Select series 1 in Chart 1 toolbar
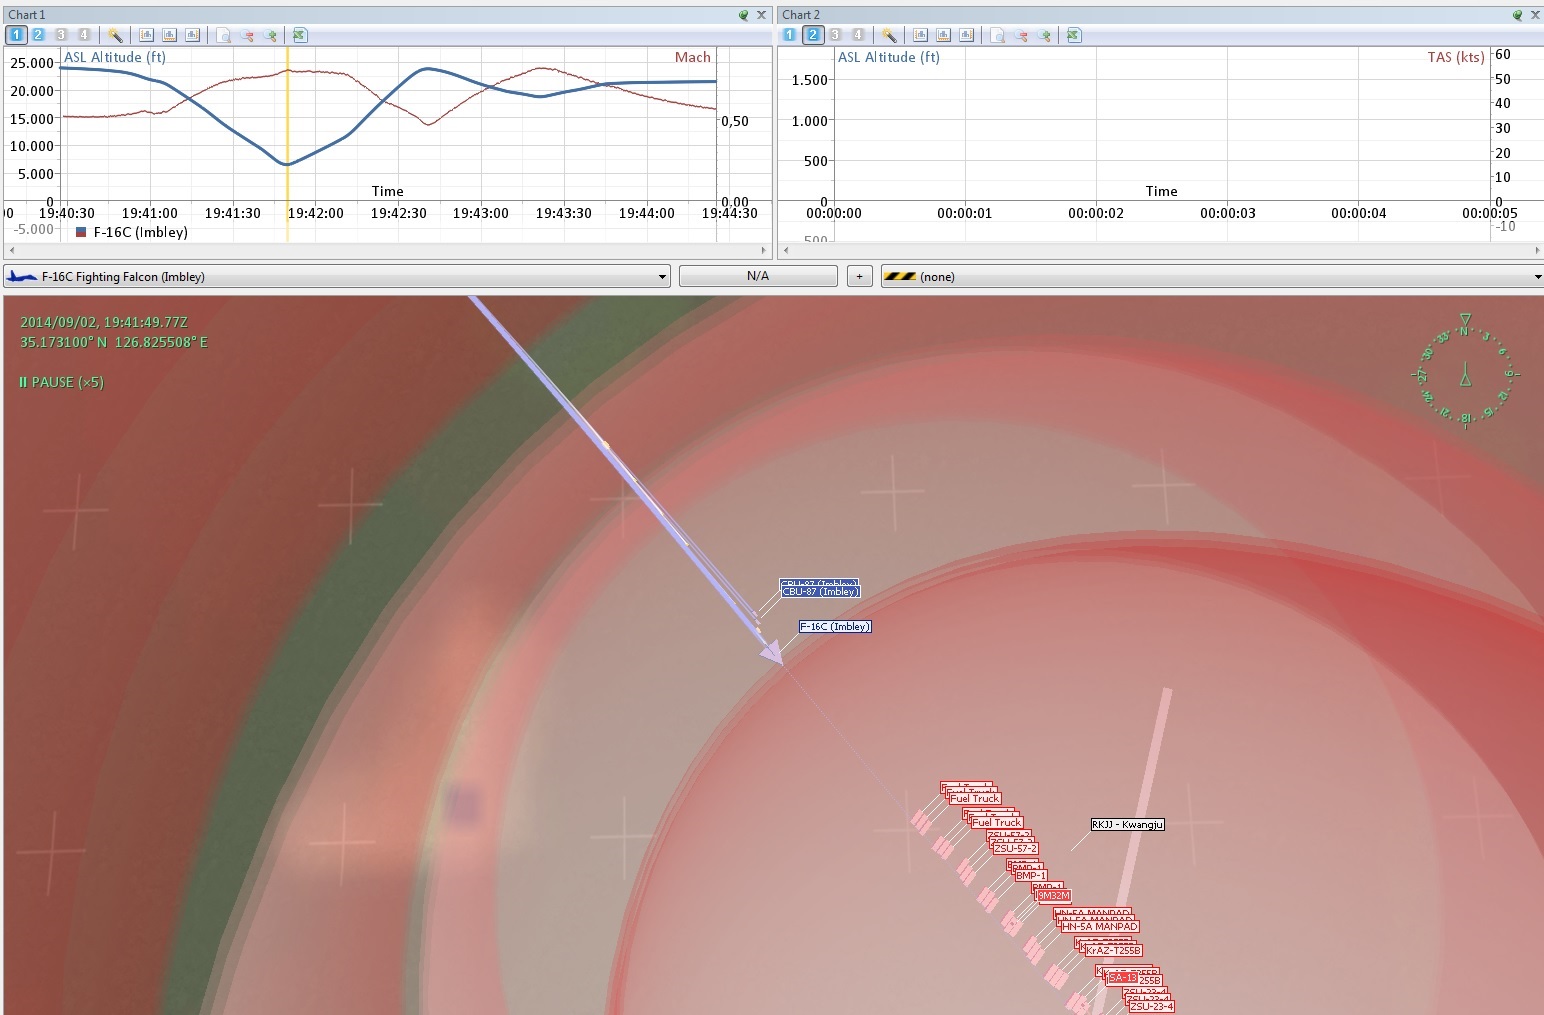The height and width of the screenshot is (1015, 1544). (16, 35)
